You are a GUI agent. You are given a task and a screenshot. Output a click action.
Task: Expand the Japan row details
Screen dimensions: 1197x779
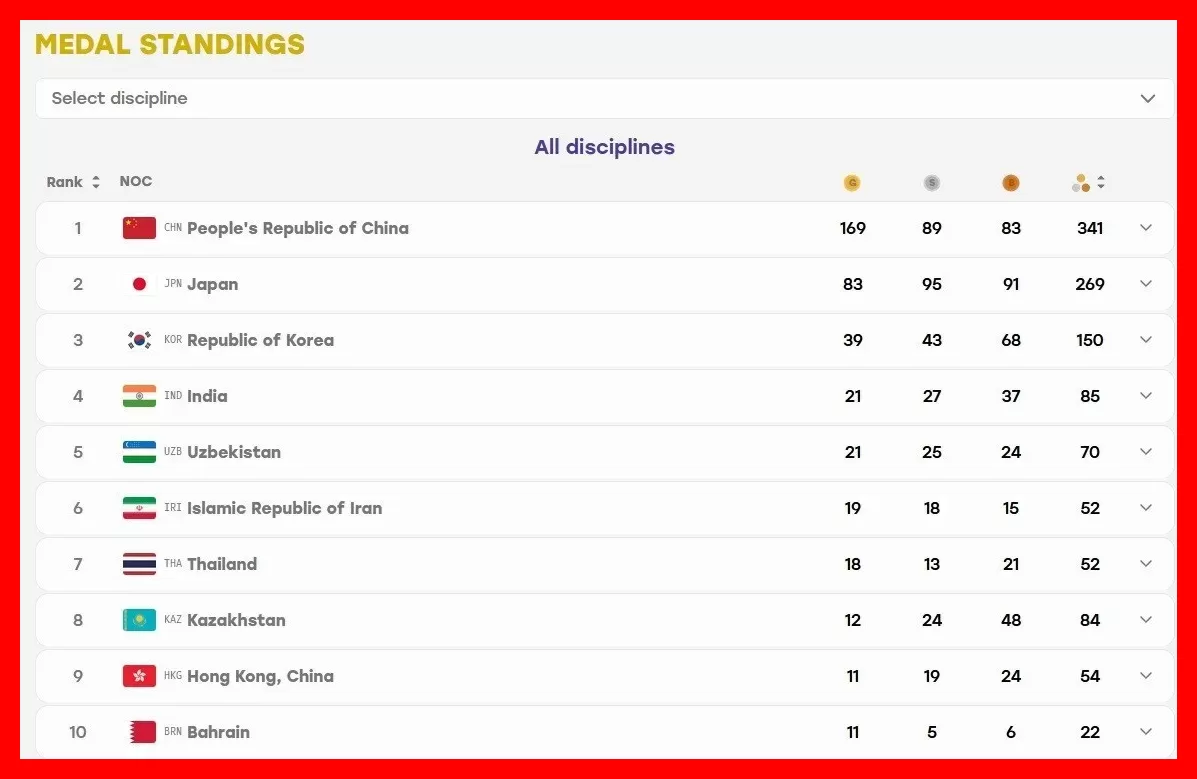click(x=1146, y=283)
